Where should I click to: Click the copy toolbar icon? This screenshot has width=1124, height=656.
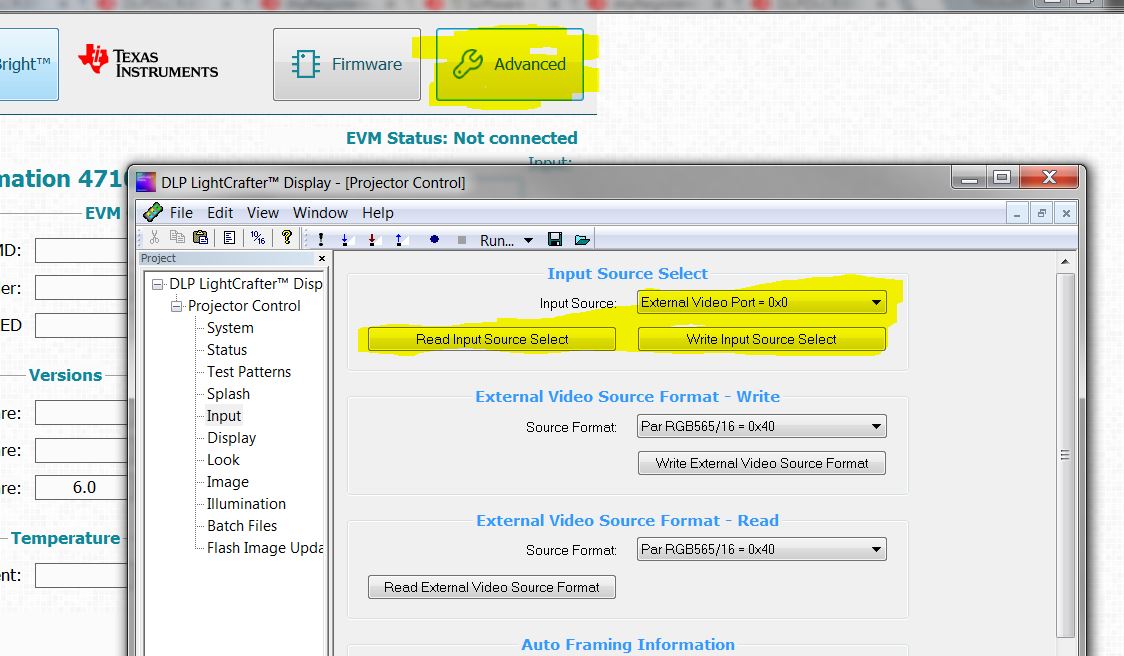pos(177,237)
